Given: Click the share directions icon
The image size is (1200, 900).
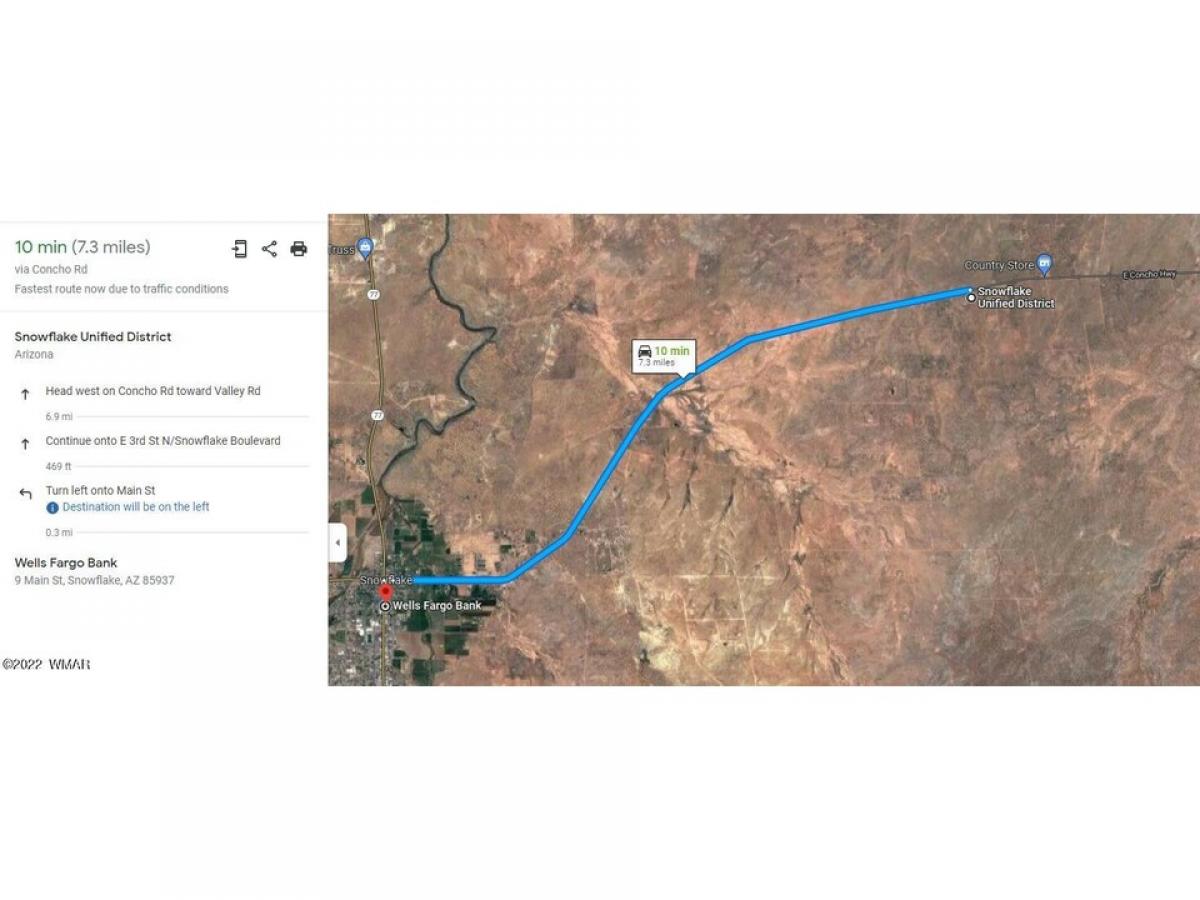Looking at the screenshot, I should 269,249.
